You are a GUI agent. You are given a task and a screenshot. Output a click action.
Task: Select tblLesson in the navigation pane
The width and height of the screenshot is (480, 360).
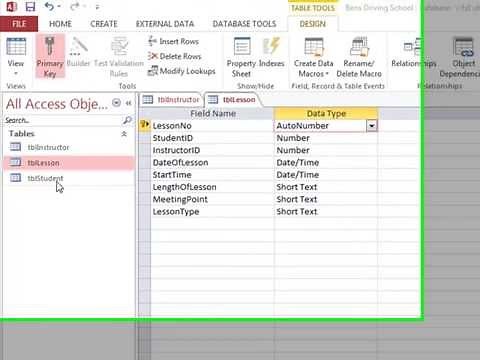coord(68,163)
